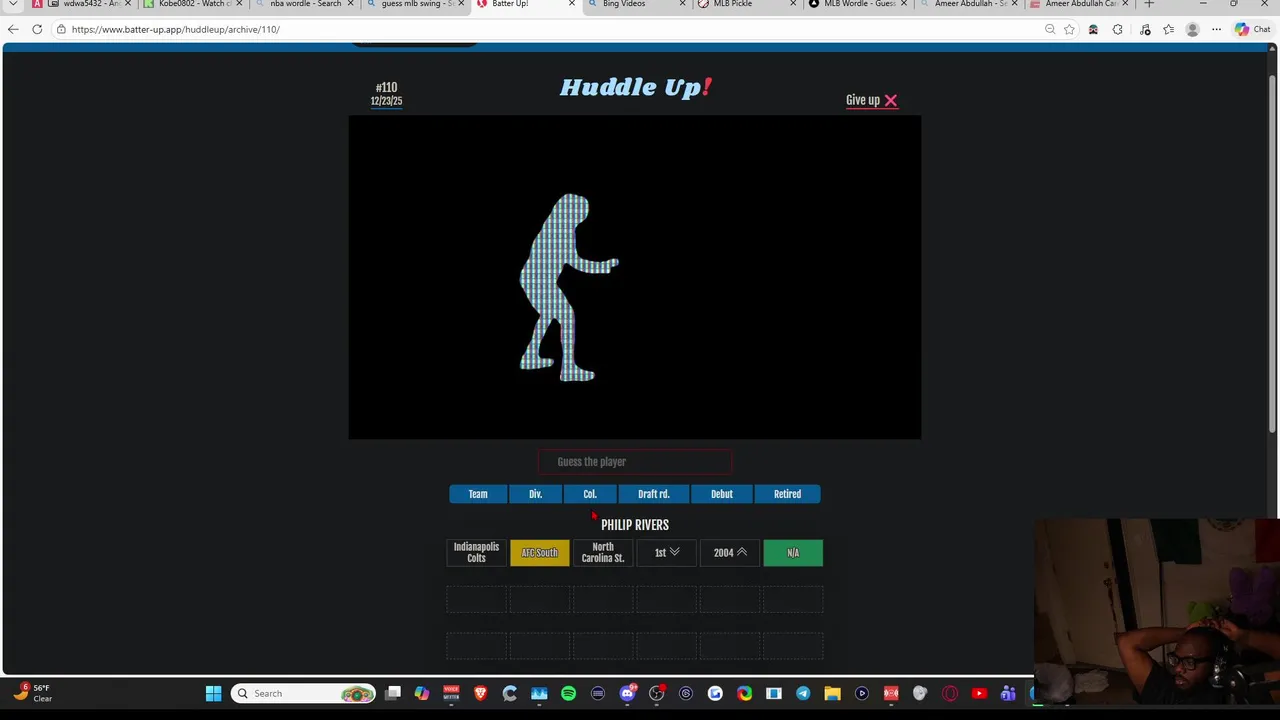Click the webcam overlay video
1280x720 pixels.
pyautogui.click(x=1157, y=612)
